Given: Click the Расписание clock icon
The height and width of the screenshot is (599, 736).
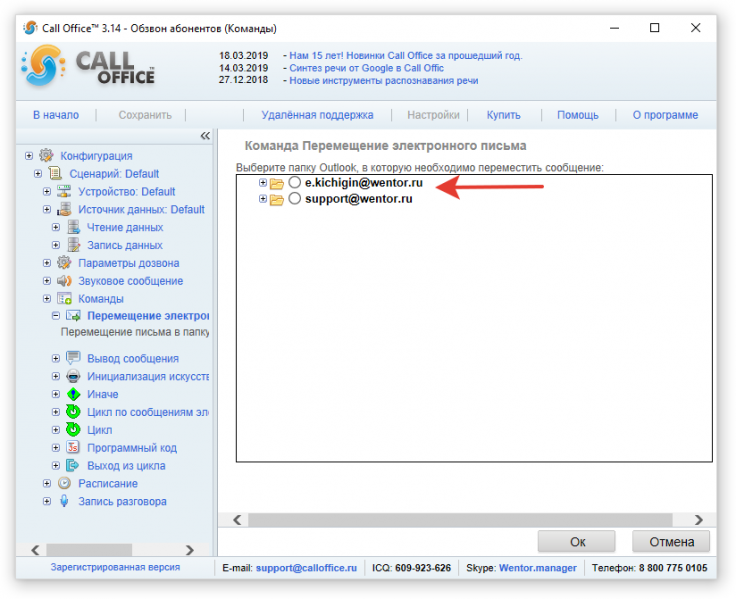Looking at the screenshot, I should [x=64, y=483].
